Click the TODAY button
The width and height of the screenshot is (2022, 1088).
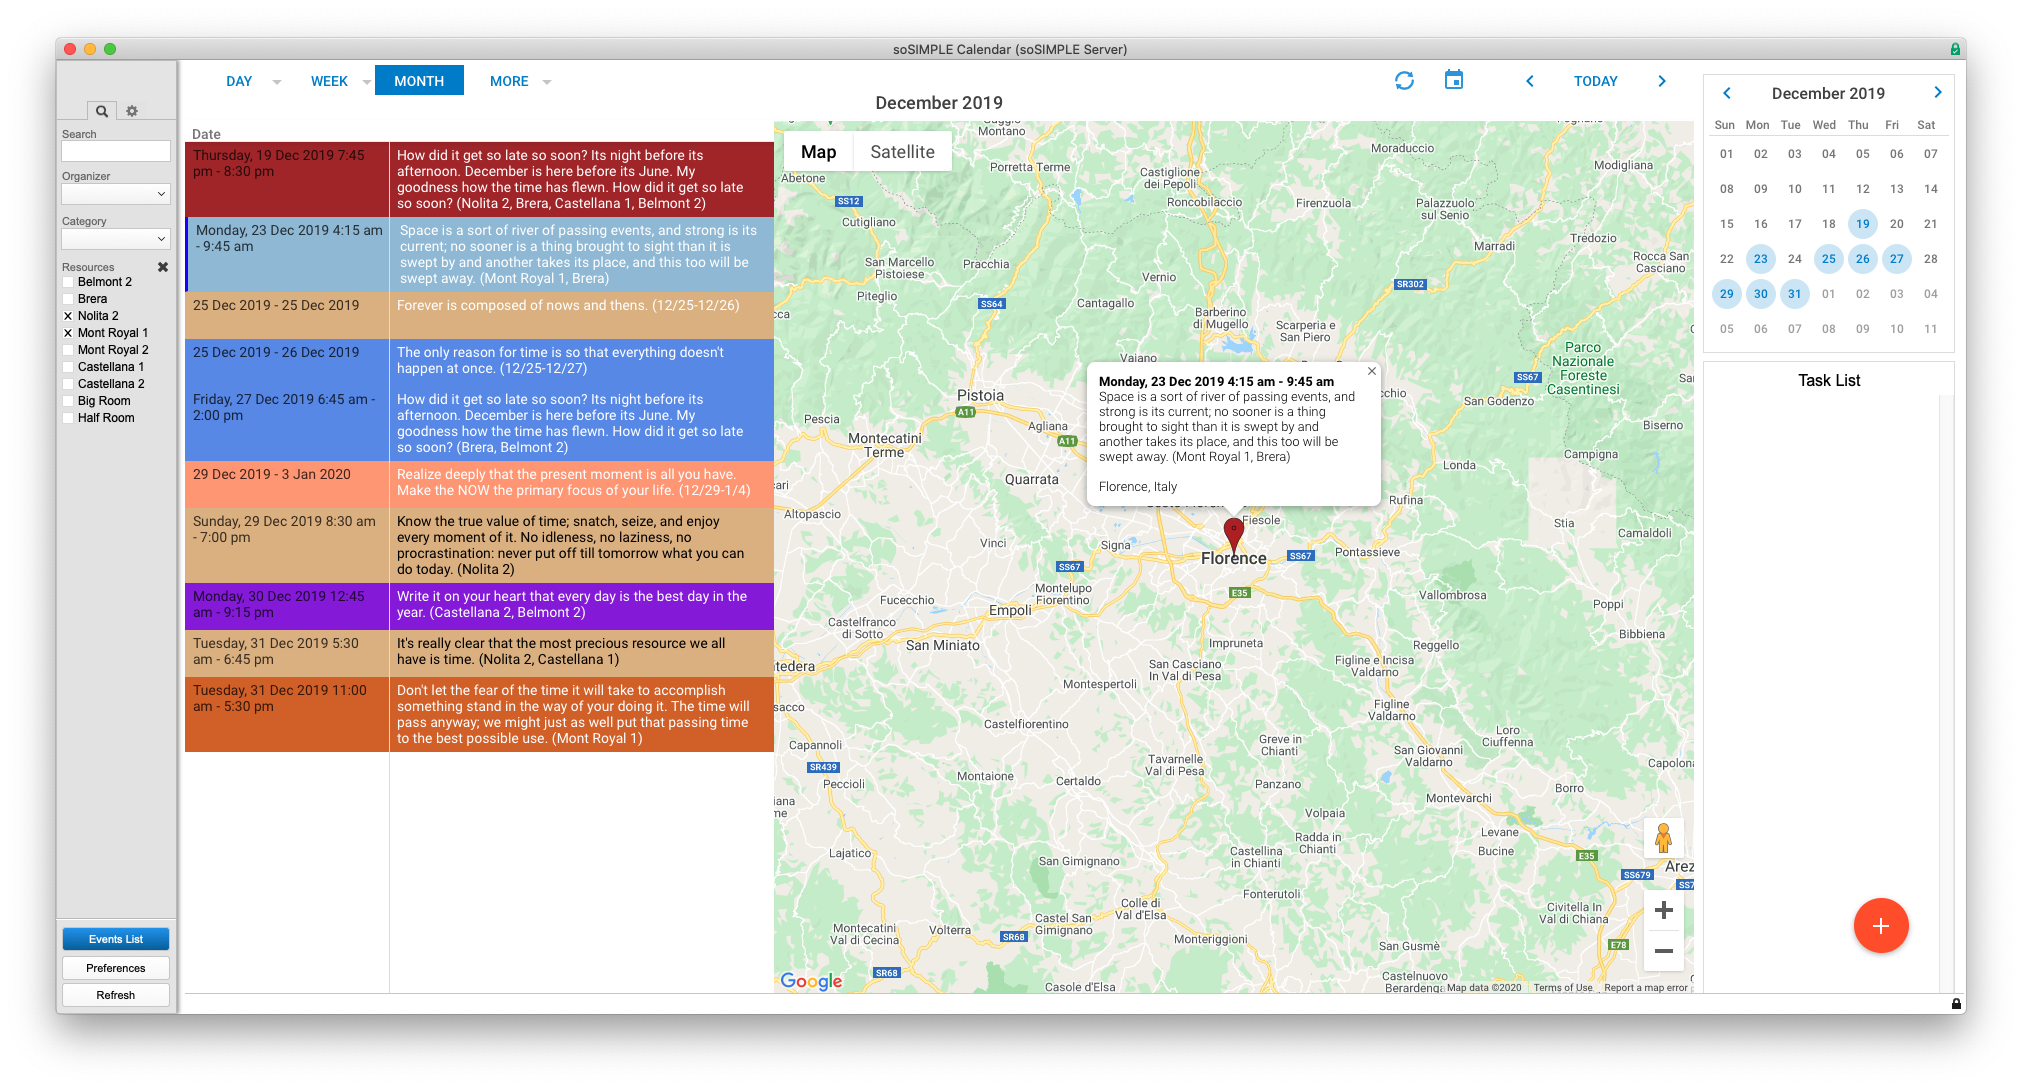tap(1595, 81)
